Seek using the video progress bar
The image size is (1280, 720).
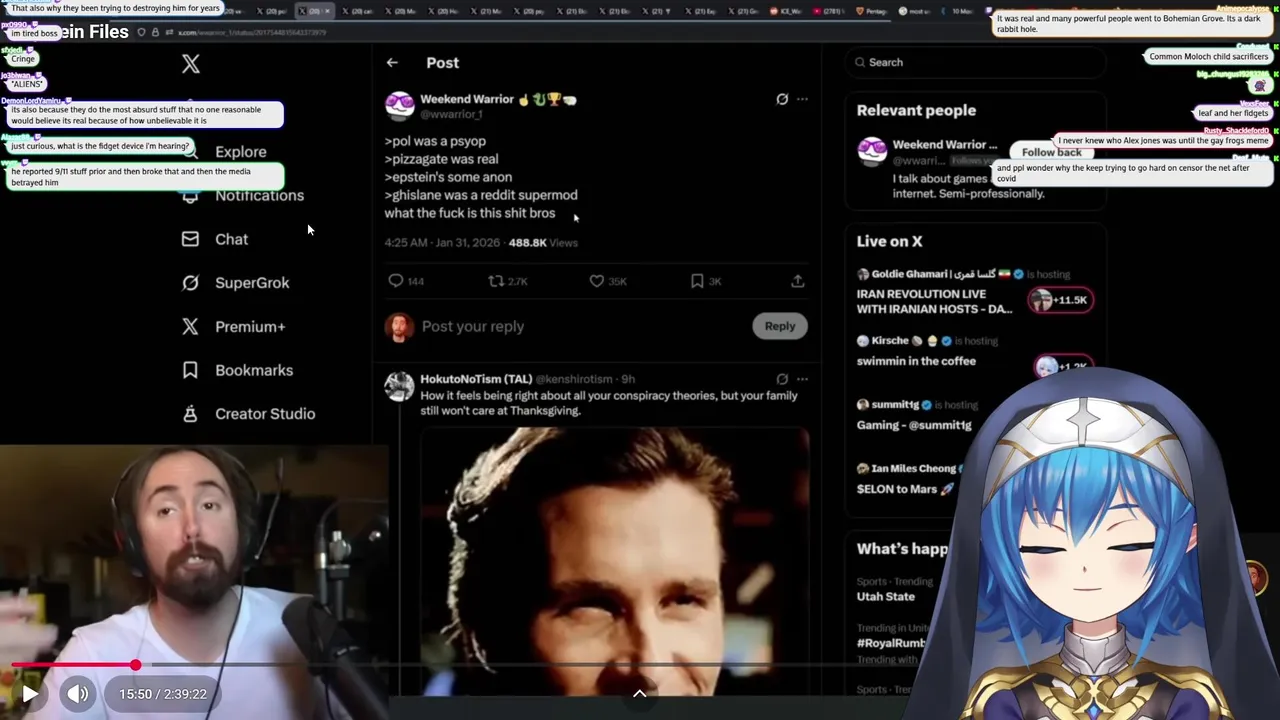click(640, 665)
